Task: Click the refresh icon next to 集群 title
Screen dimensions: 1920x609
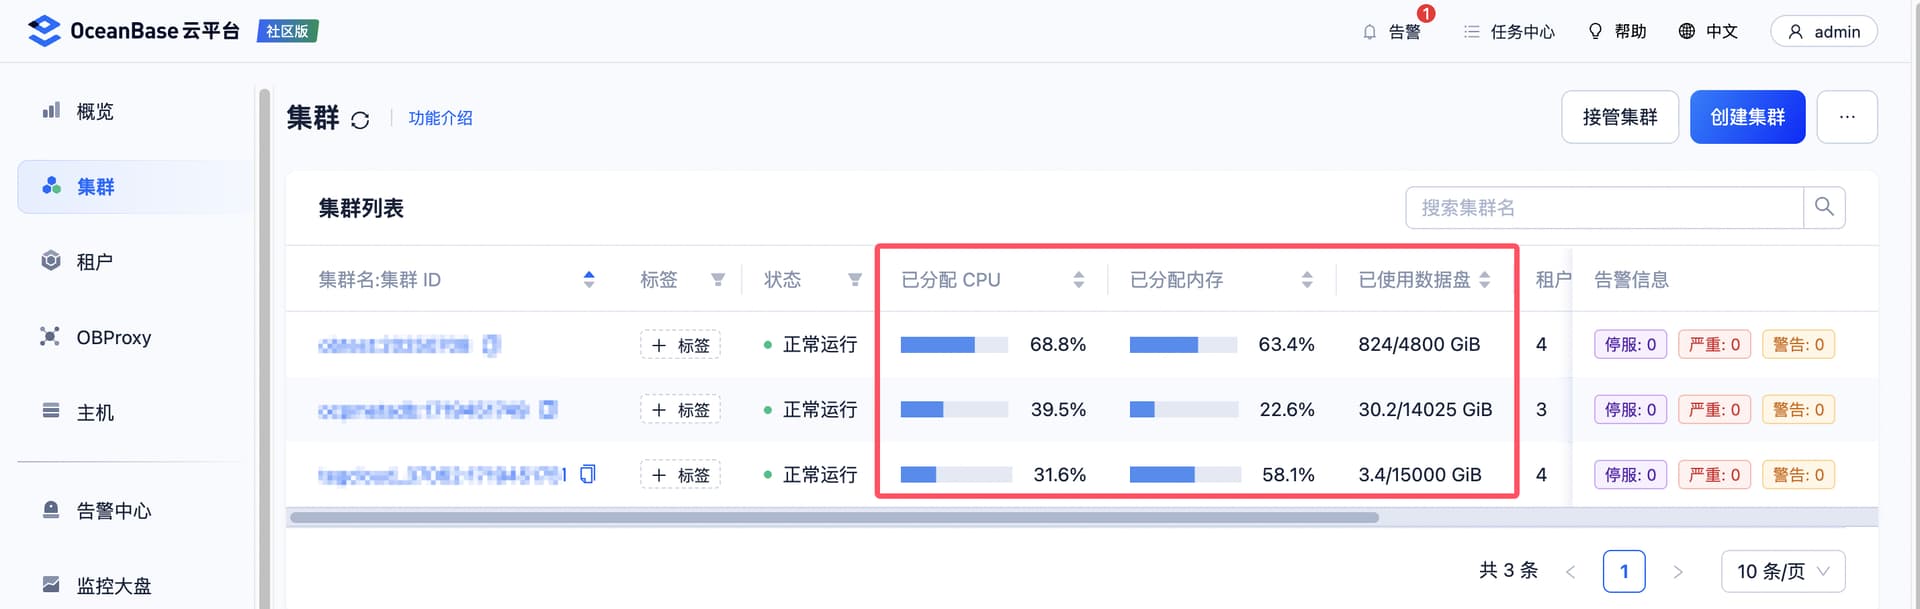Action: point(360,120)
